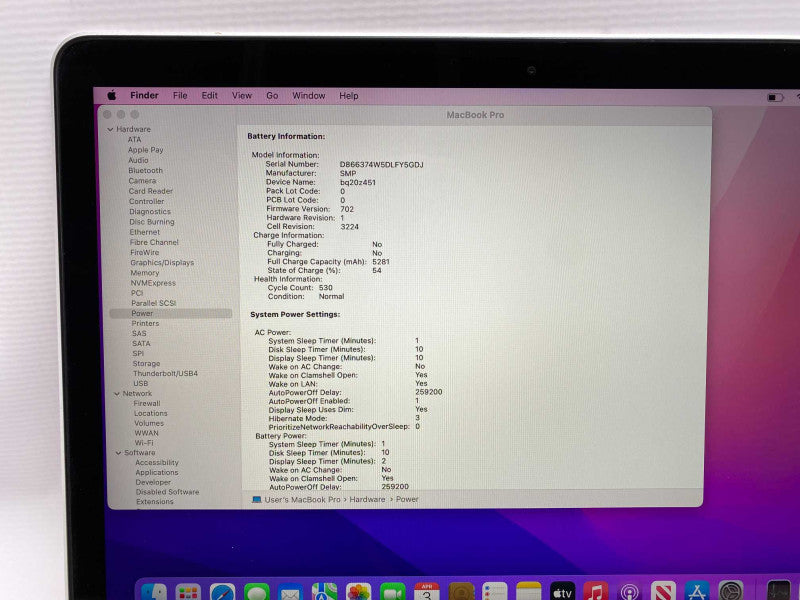The width and height of the screenshot is (800, 600).
Task: Click the battery serial number value
Action: click(382, 165)
